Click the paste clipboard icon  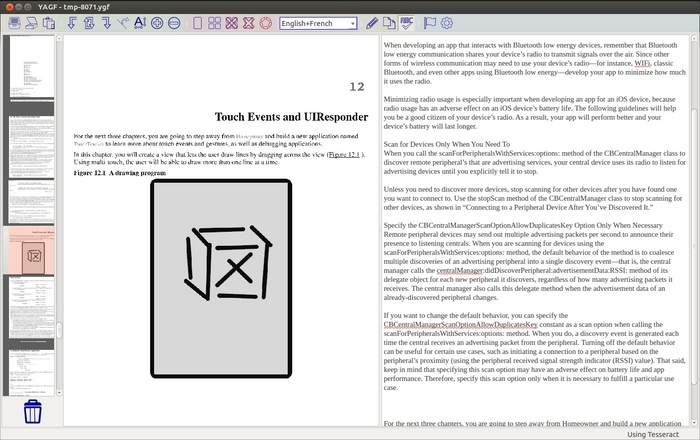(x=49, y=23)
